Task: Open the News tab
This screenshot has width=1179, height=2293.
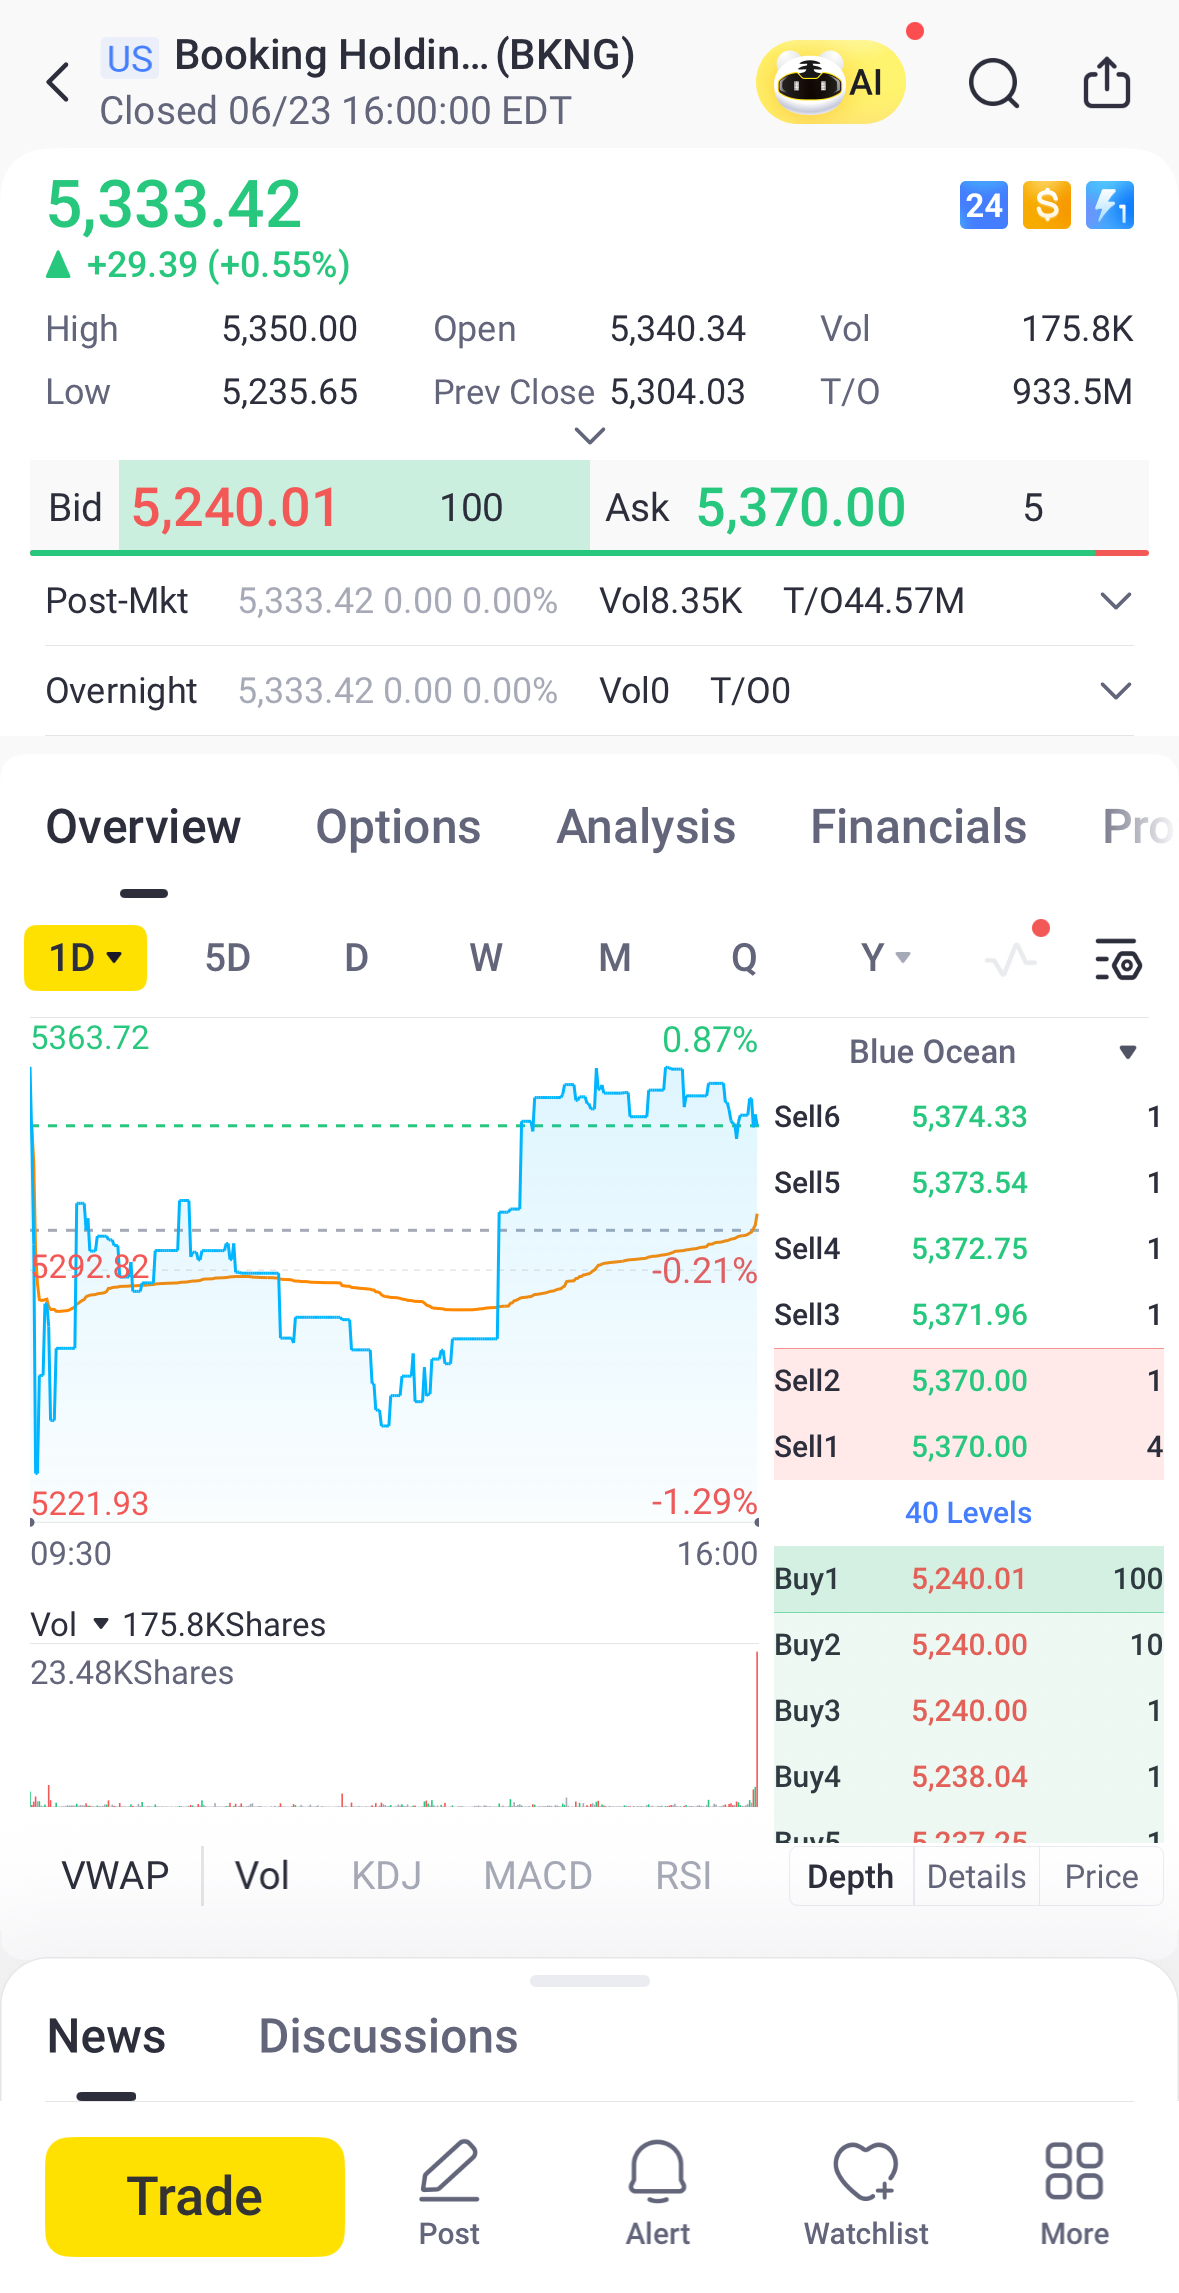Action: pyautogui.click(x=106, y=2037)
